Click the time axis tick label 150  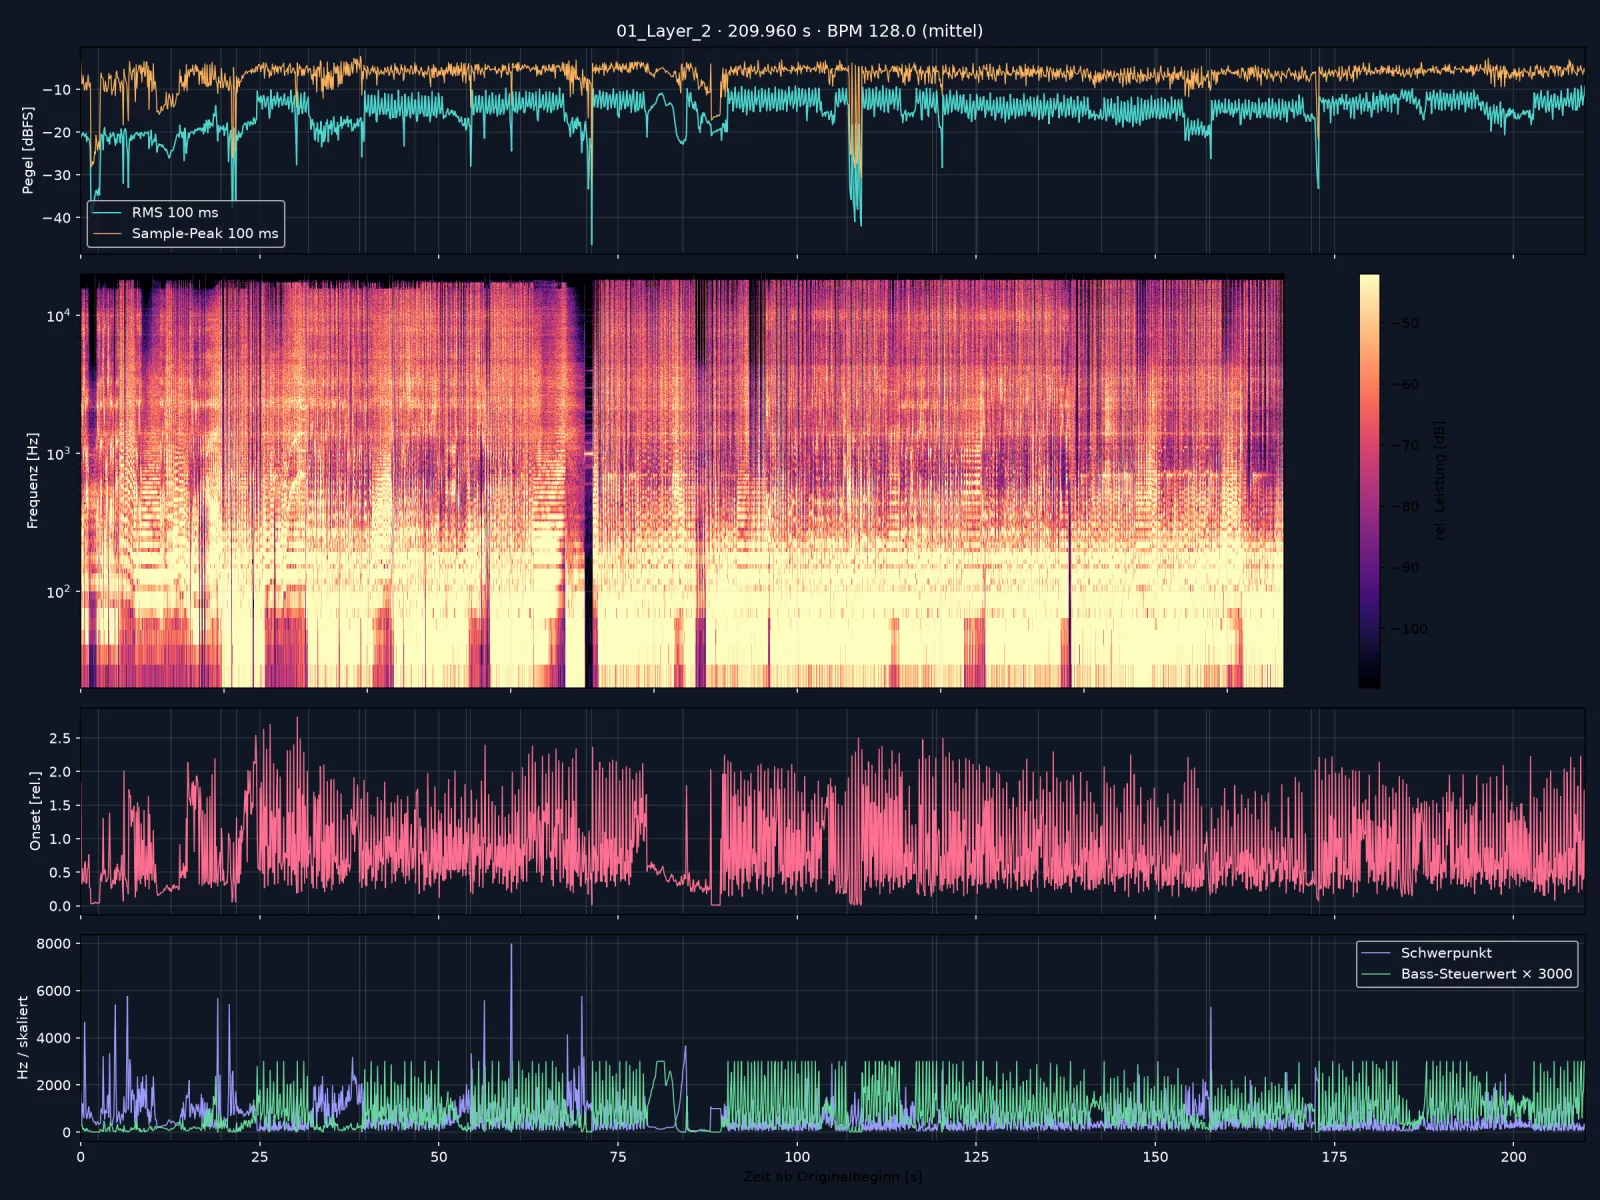1155,1157
